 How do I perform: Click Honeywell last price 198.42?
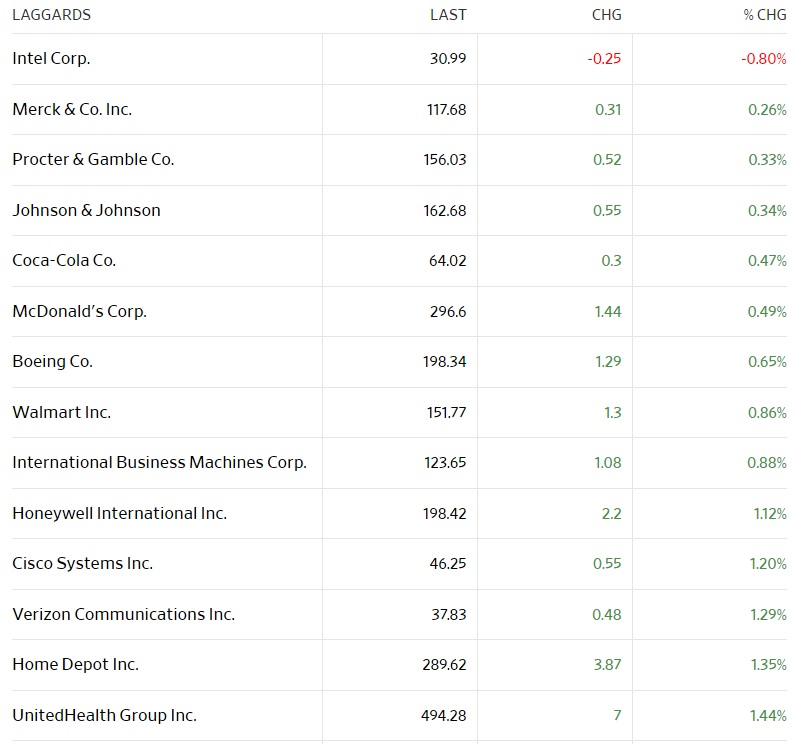coord(445,513)
